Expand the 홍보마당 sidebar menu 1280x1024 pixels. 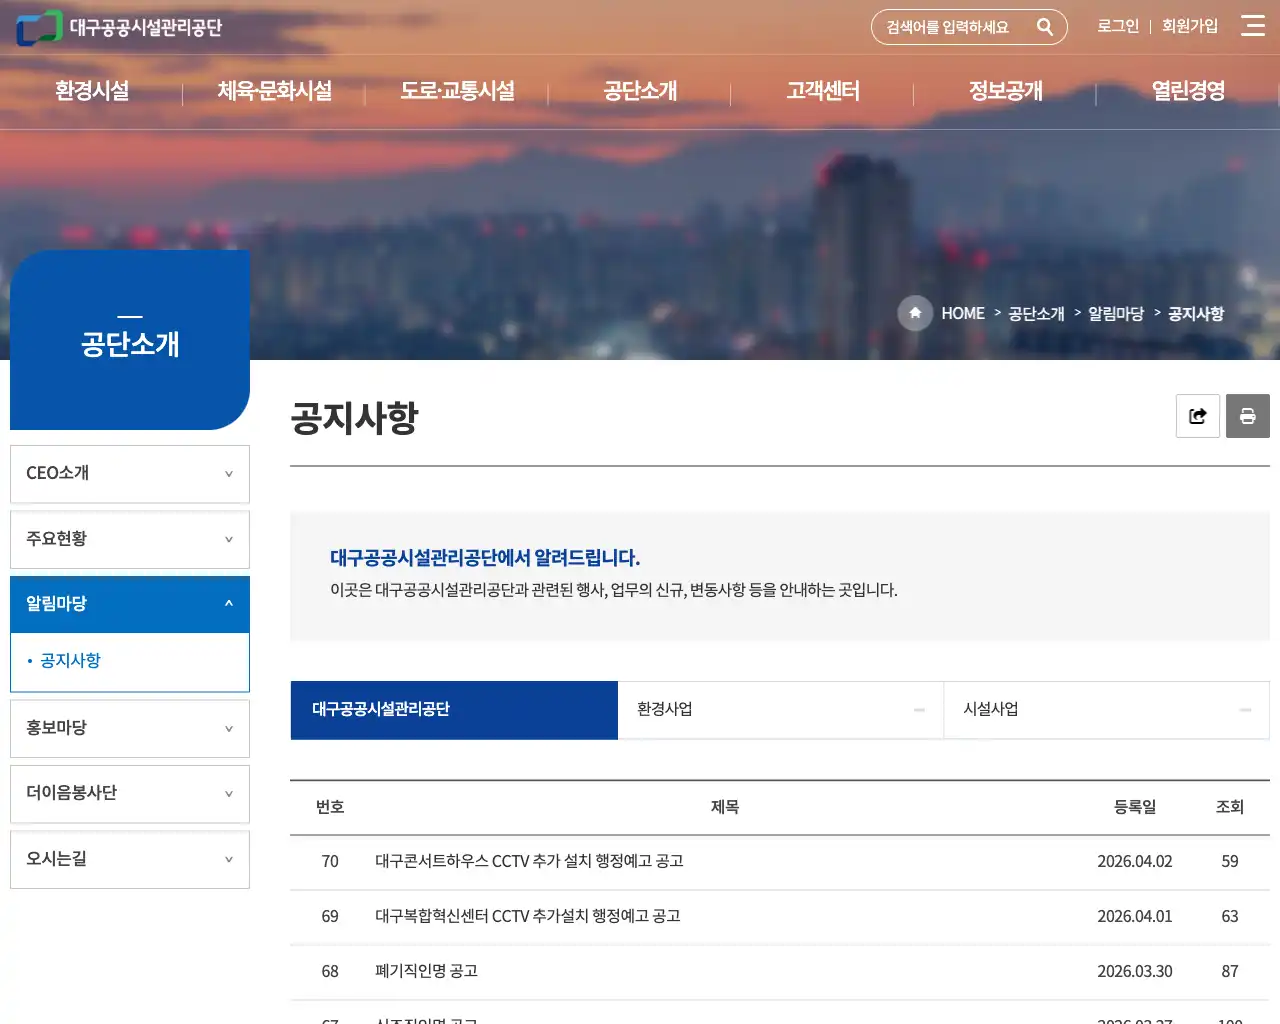point(129,728)
